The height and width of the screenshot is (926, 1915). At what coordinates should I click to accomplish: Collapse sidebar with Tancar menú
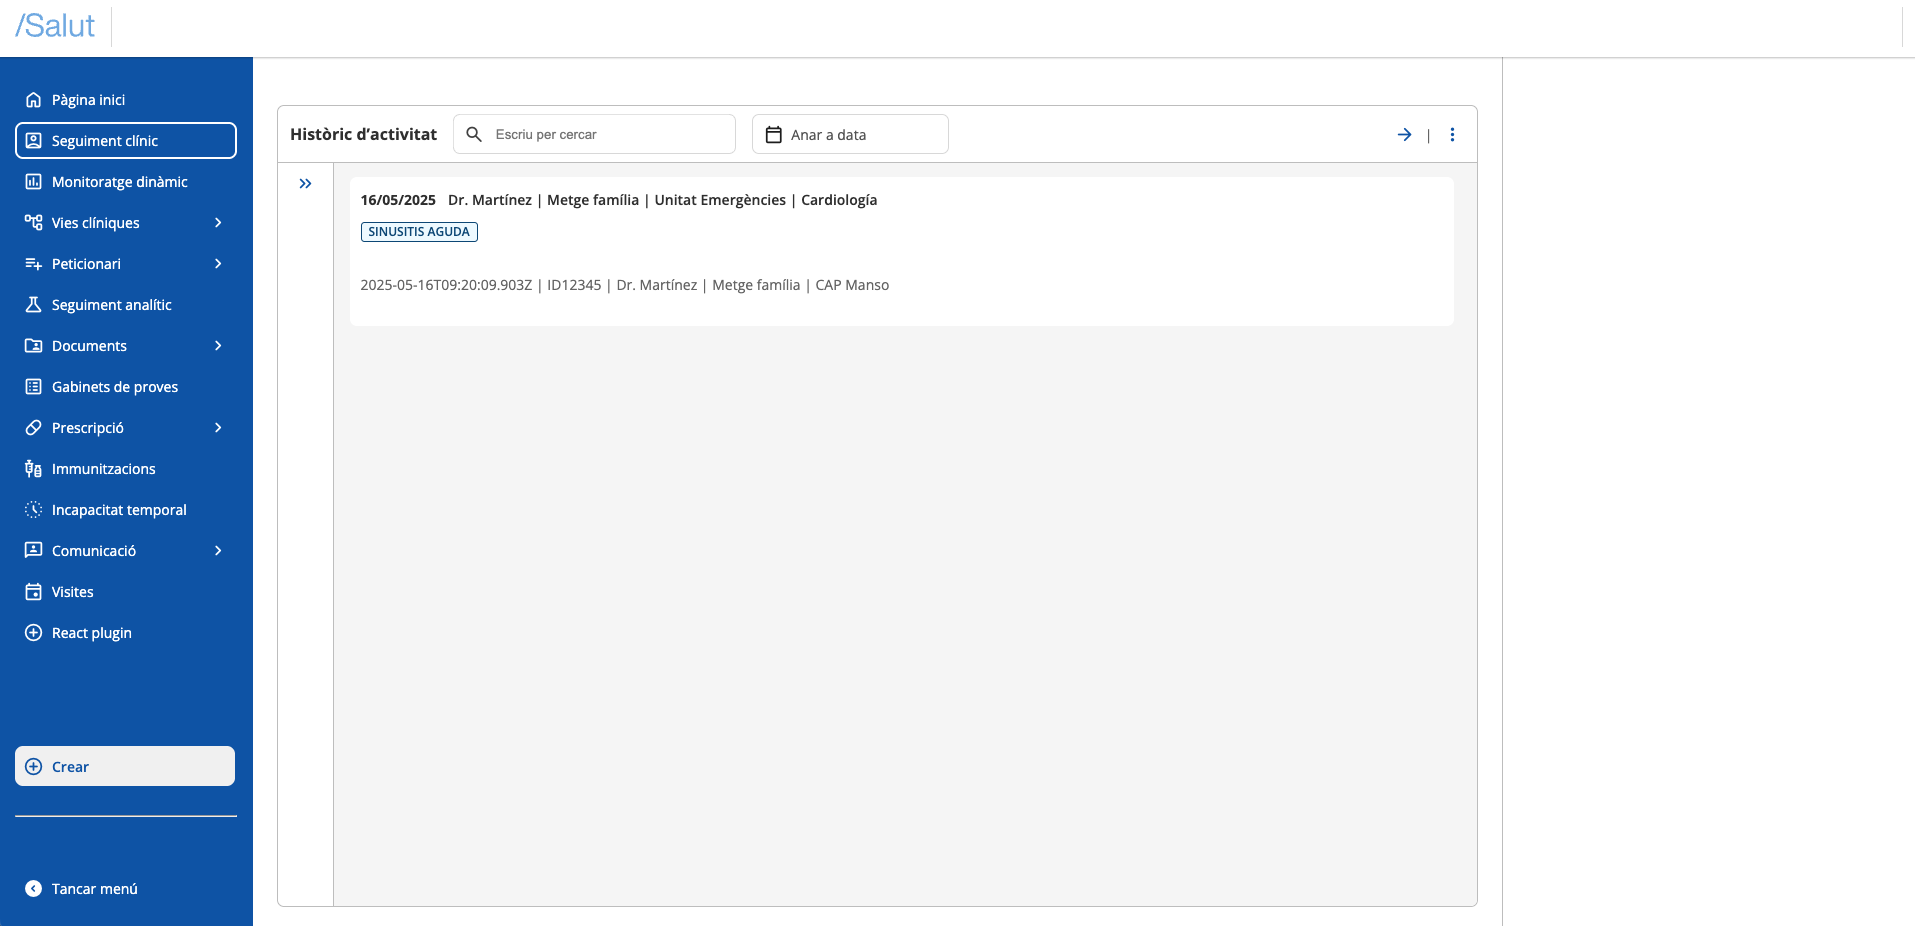(x=94, y=889)
